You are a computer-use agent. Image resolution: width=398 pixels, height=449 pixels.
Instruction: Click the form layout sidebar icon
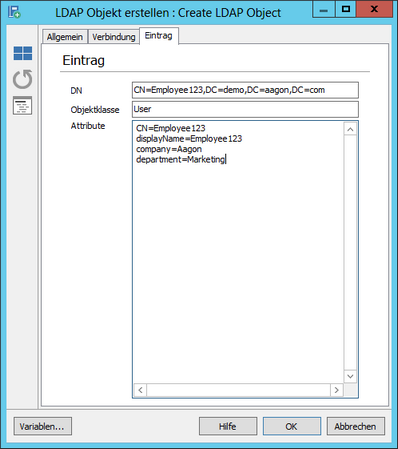(23, 106)
